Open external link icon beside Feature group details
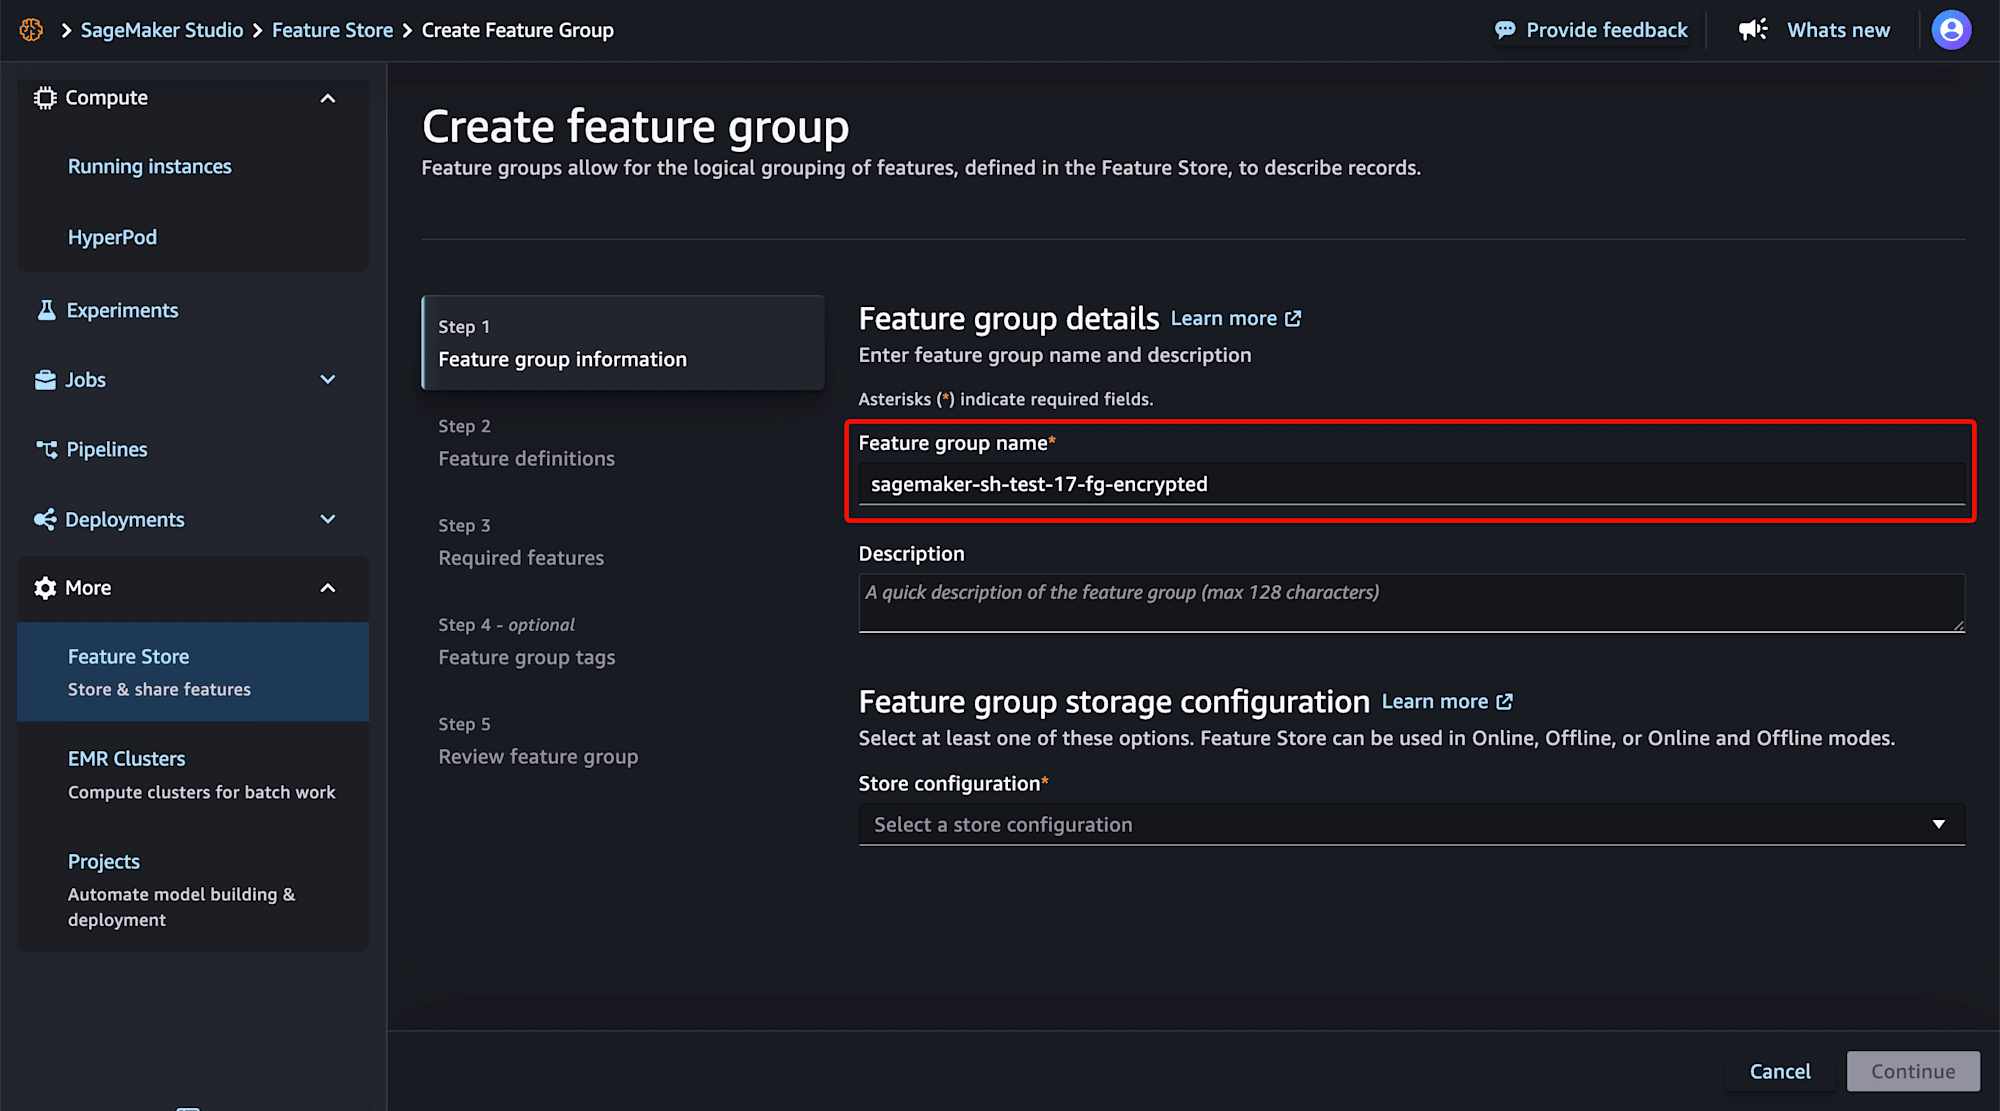2000x1111 pixels. 1293,318
